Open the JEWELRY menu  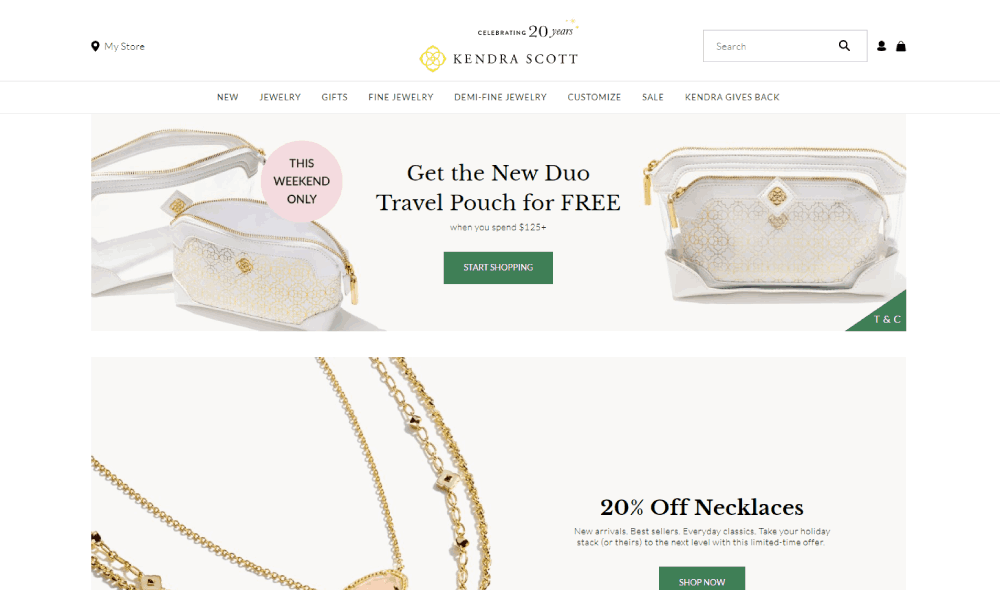click(x=280, y=97)
